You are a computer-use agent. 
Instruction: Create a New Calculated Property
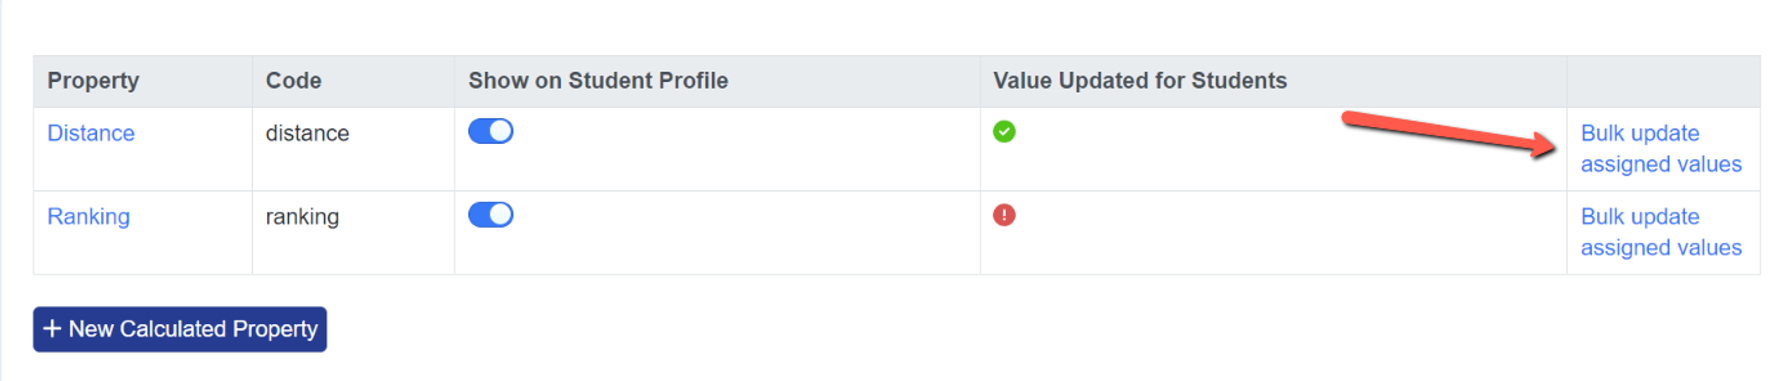click(x=180, y=329)
